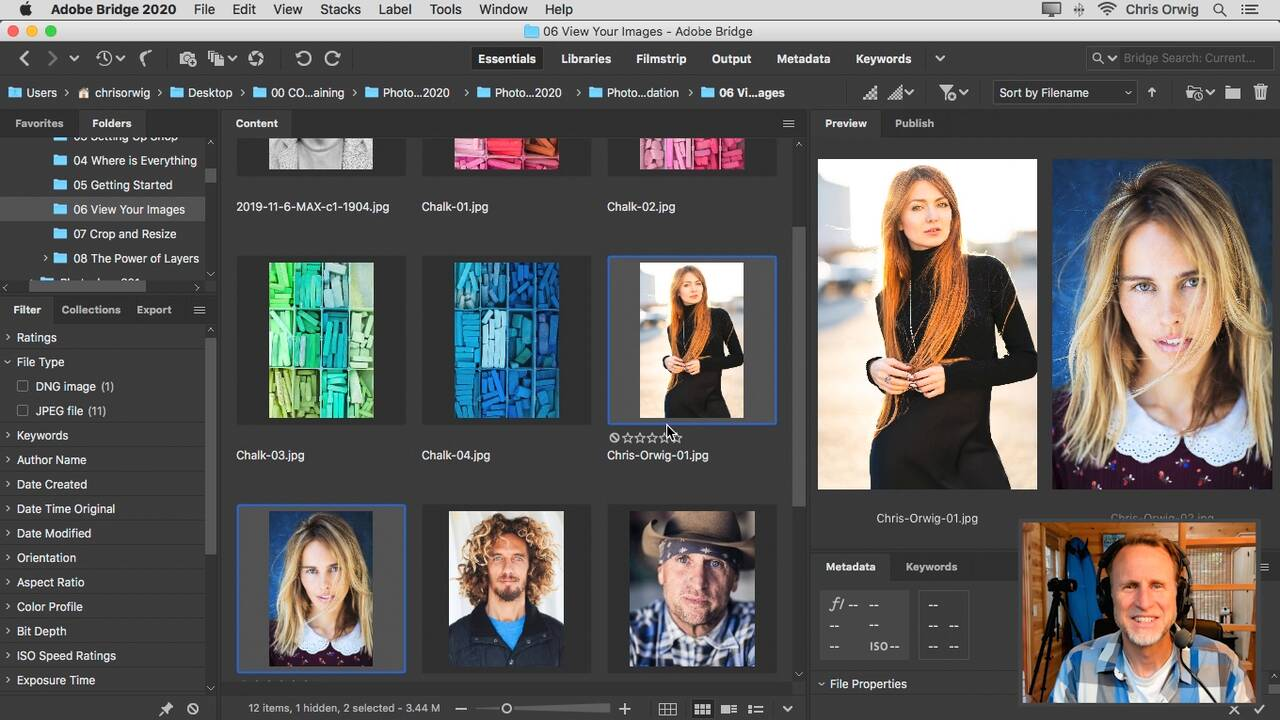Toggle the keep-filter pin icon
This screenshot has width=1280, height=720.
pos(166,709)
